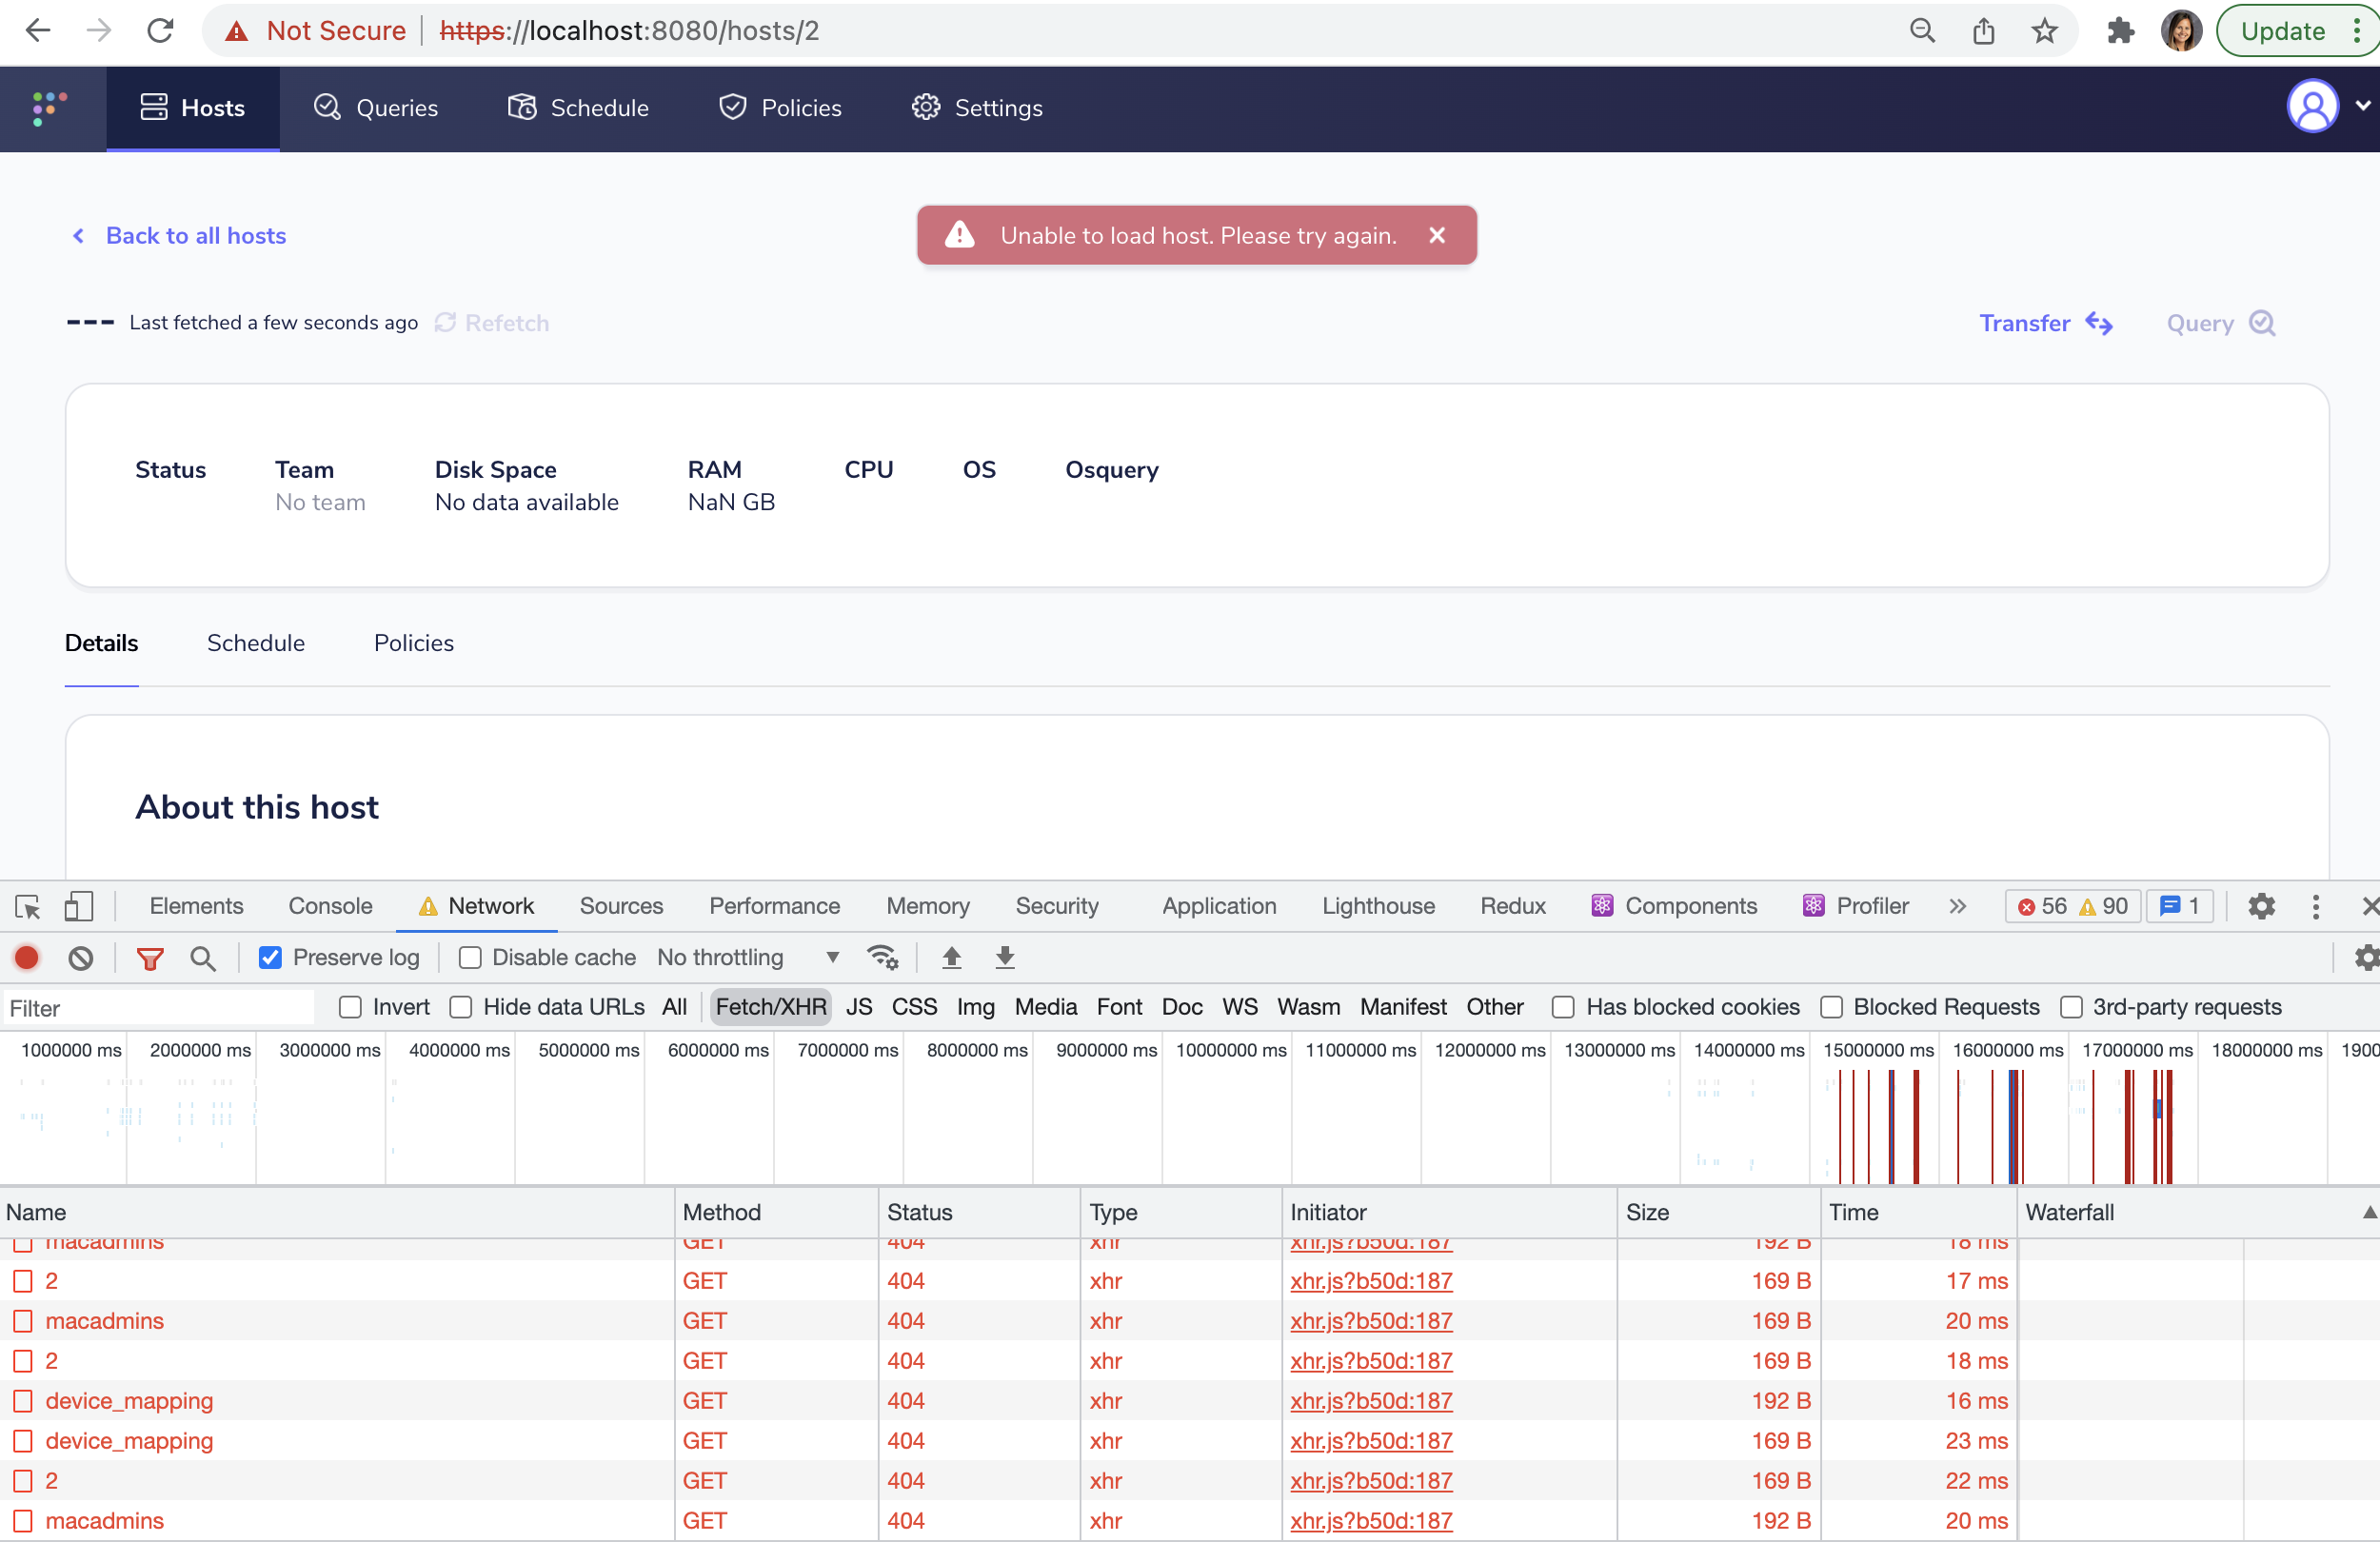The height and width of the screenshot is (1542, 2380).
Task: Open the No throttling dropdown
Action: [x=748, y=957]
